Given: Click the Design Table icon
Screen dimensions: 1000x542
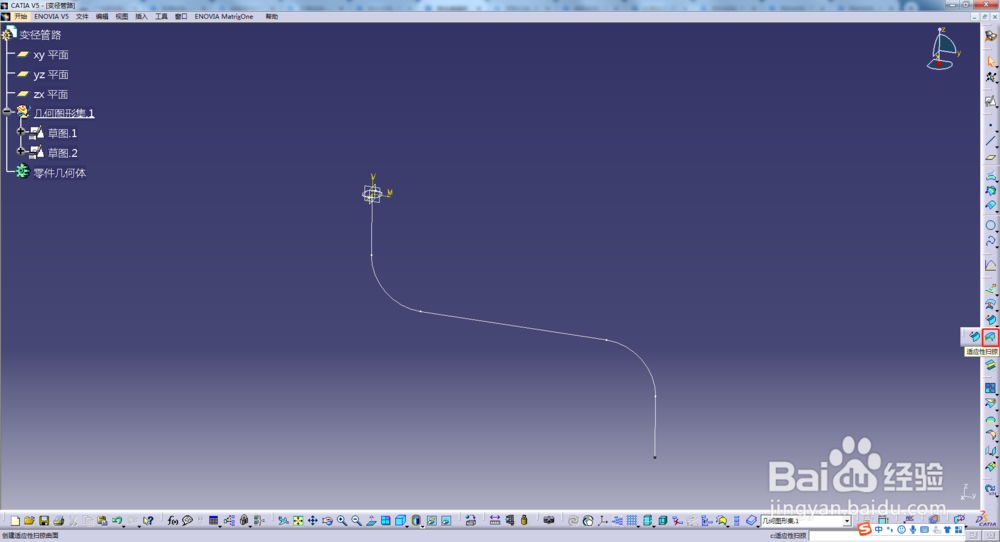Looking at the screenshot, I should 213,521.
